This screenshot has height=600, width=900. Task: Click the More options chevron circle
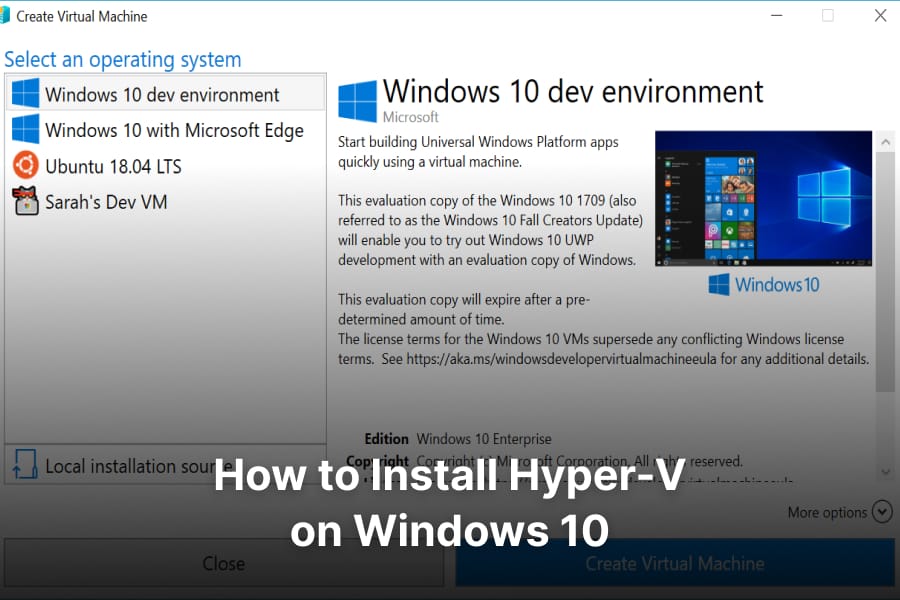882,511
